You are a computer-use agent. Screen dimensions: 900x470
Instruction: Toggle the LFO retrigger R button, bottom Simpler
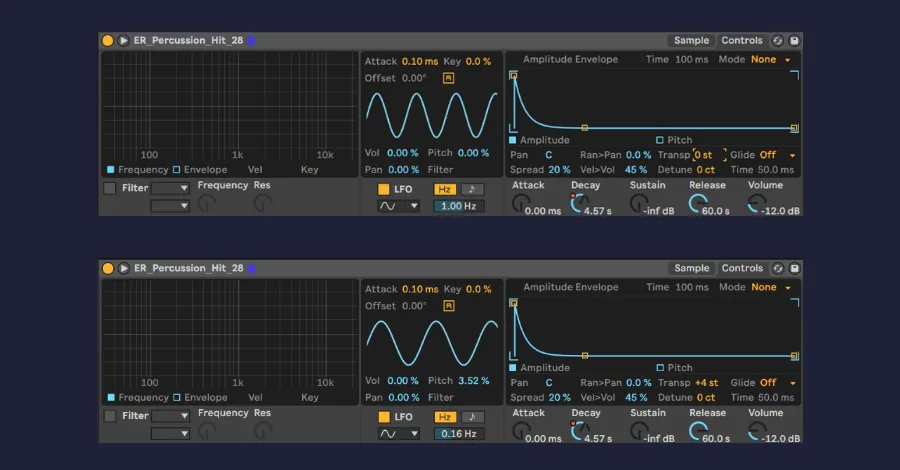coord(449,306)
